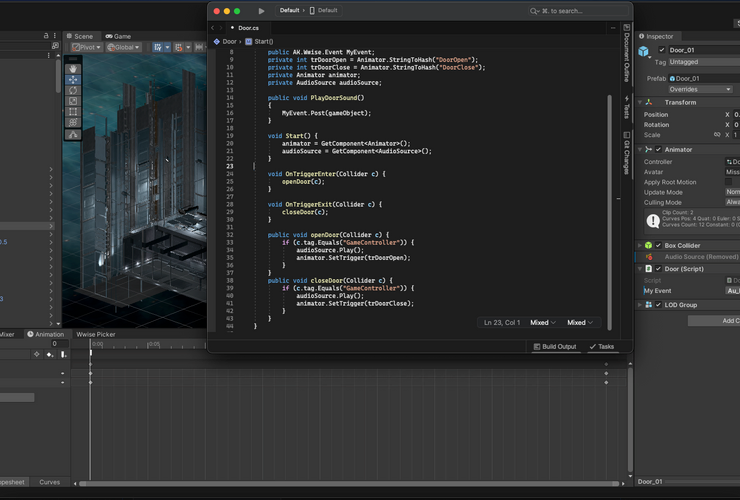Screen dimensions: 740x500
Task: Click the device icon beside Default target
Action: click(x=312, y=10)
